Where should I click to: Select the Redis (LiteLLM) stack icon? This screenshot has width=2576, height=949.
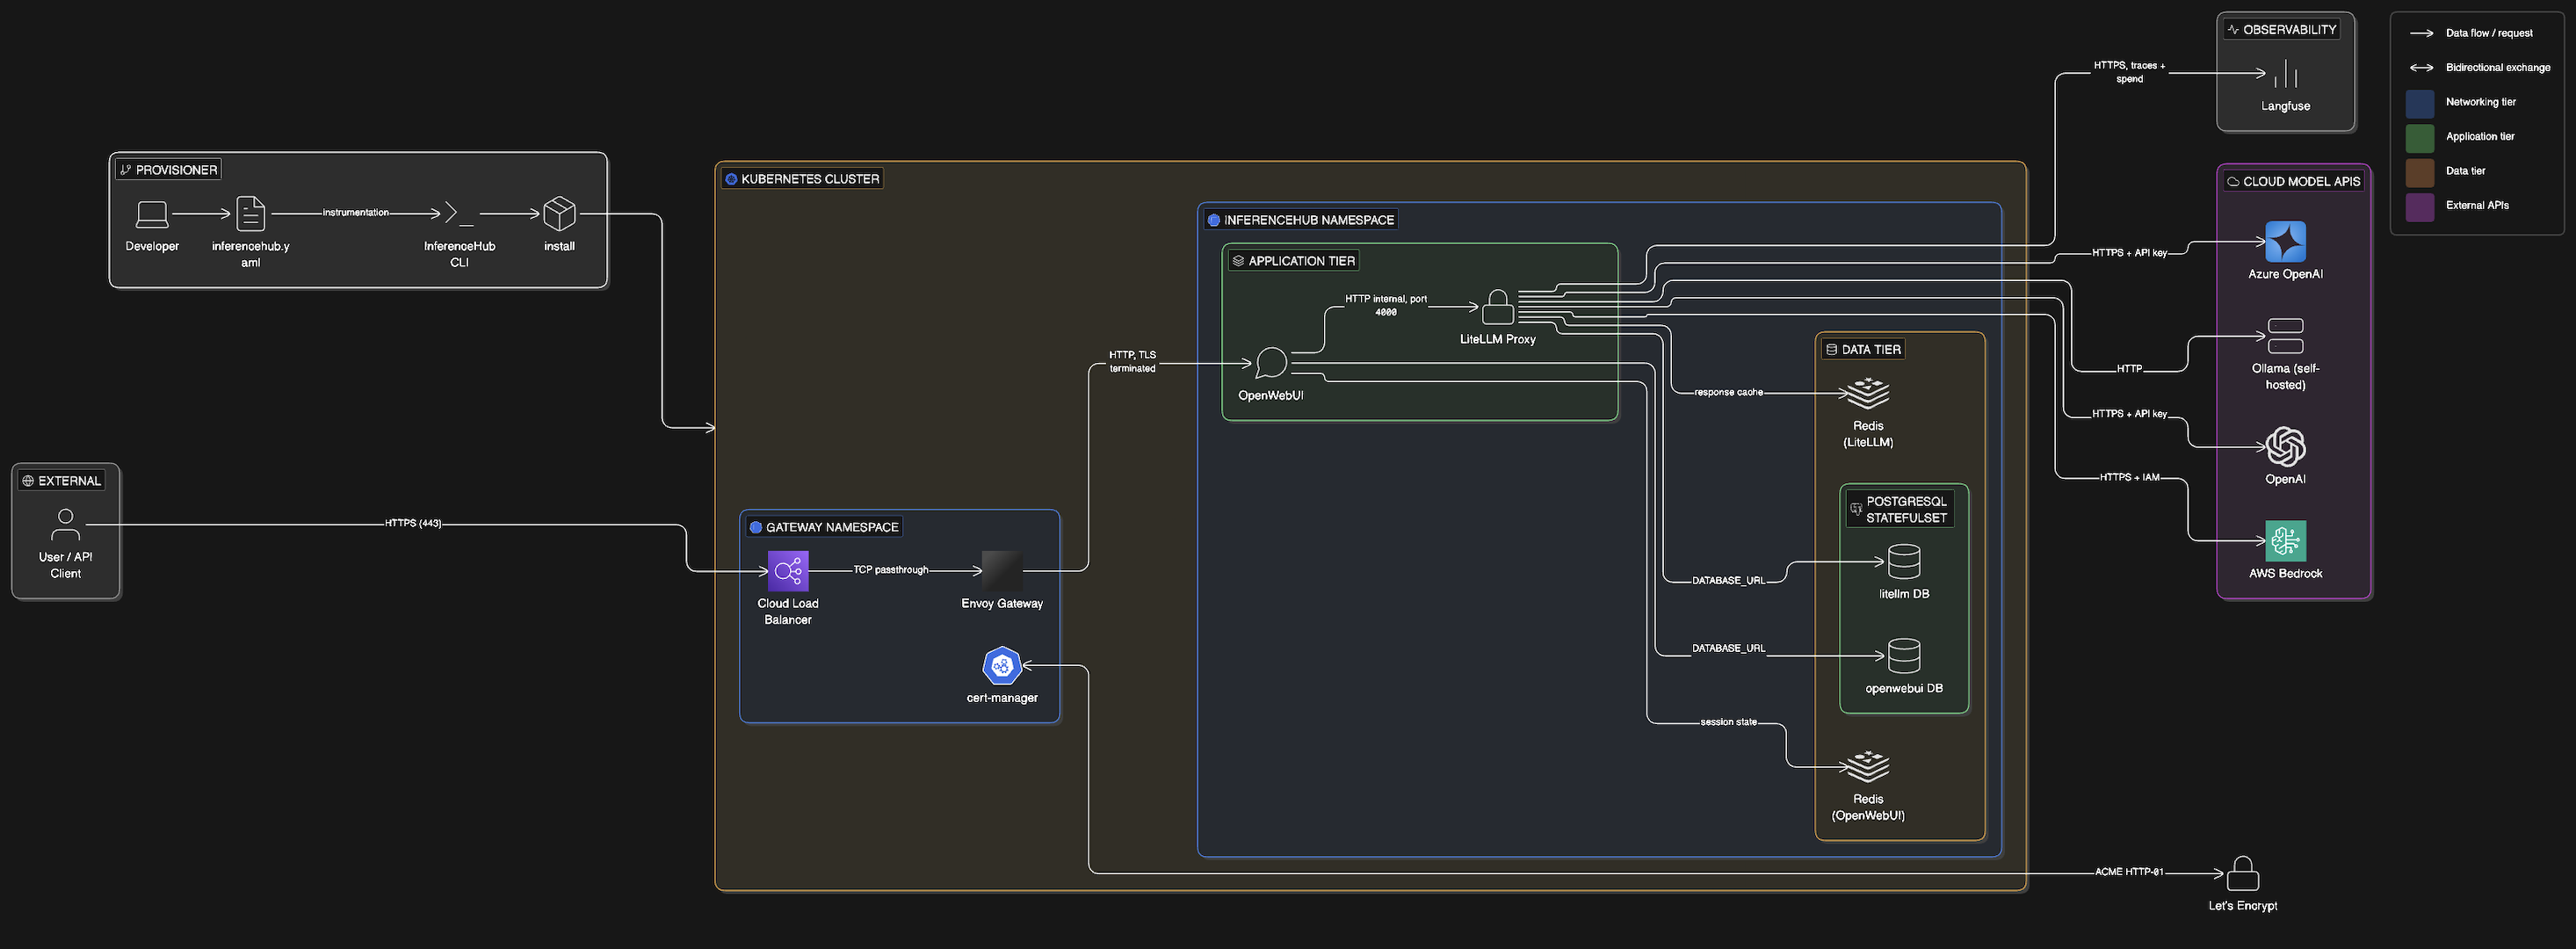coord(1867,393)
